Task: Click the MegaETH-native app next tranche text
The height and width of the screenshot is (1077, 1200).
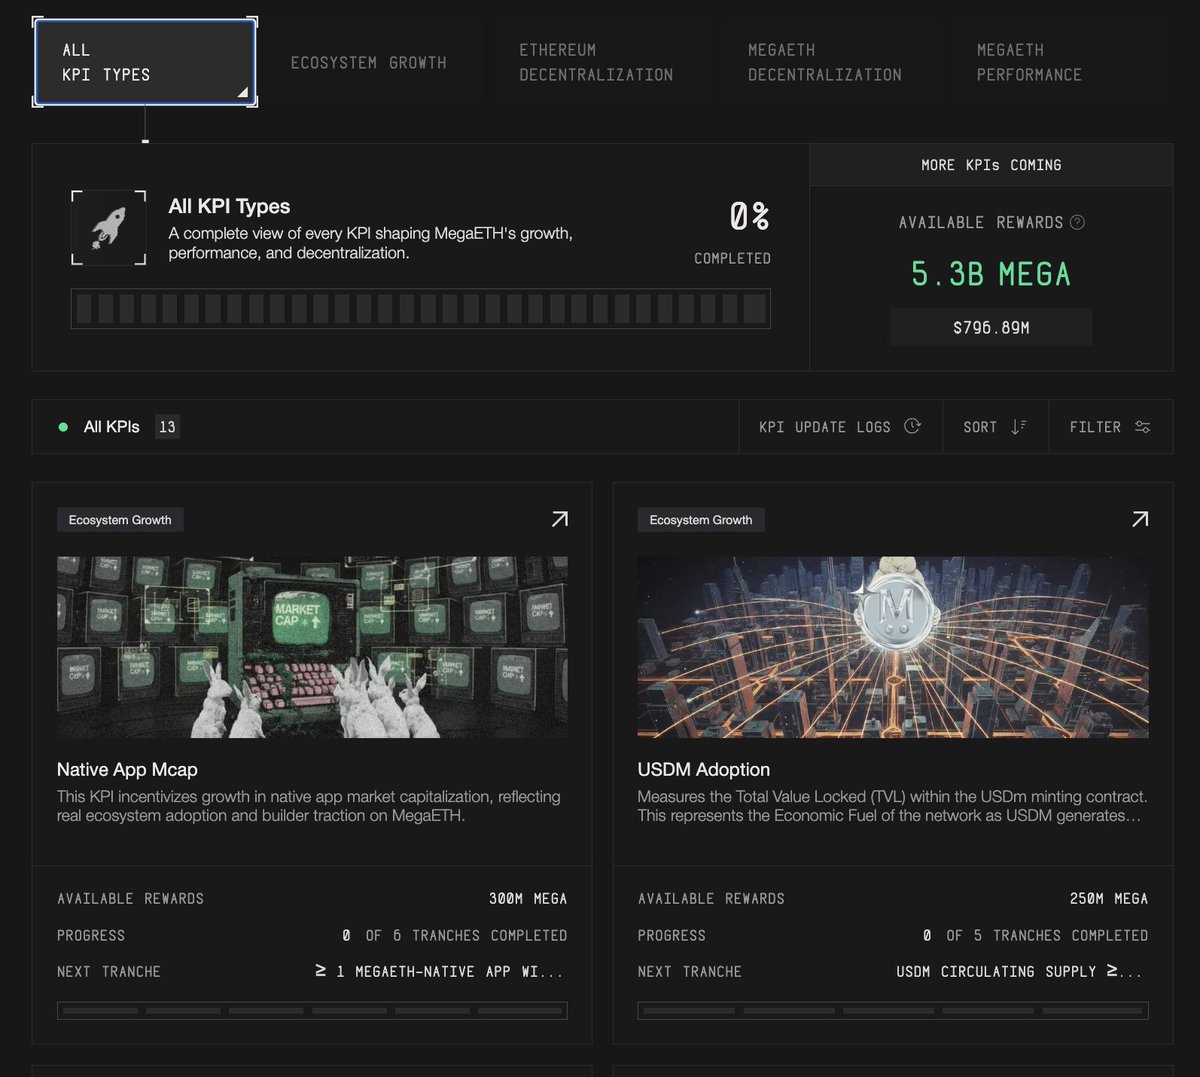Action: (439, 972)
